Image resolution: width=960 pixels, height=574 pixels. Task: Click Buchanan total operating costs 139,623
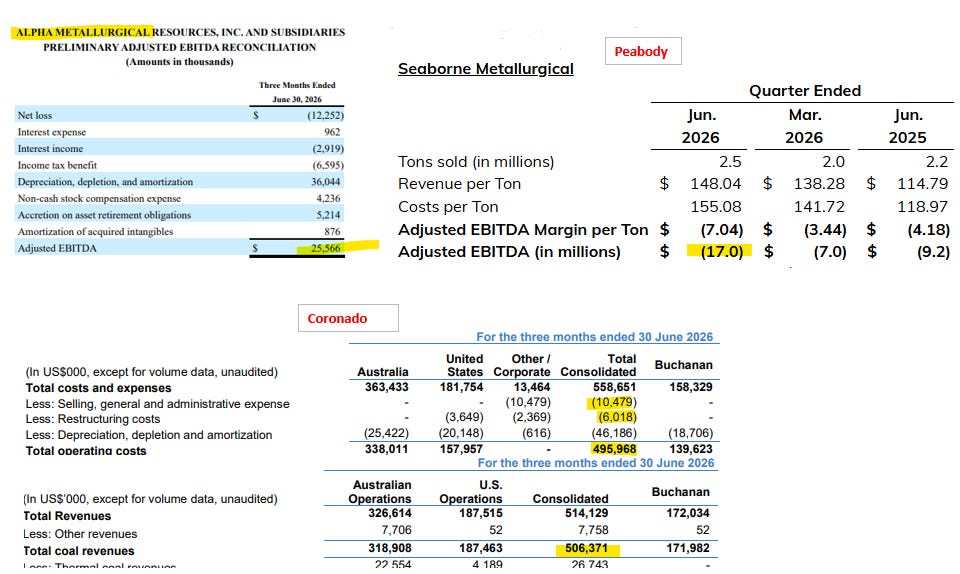click(x=691, y=449)
